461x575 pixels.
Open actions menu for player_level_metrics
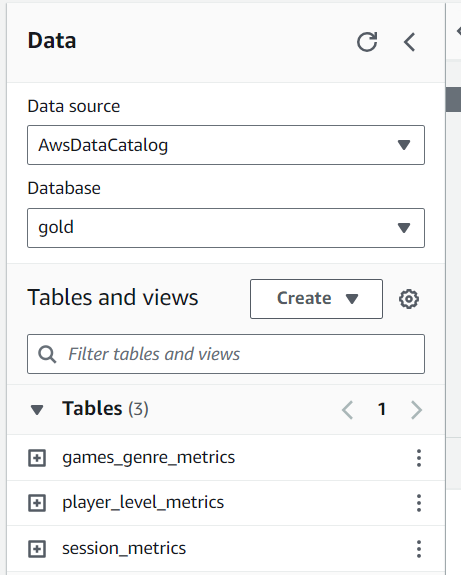pos(419,503)
